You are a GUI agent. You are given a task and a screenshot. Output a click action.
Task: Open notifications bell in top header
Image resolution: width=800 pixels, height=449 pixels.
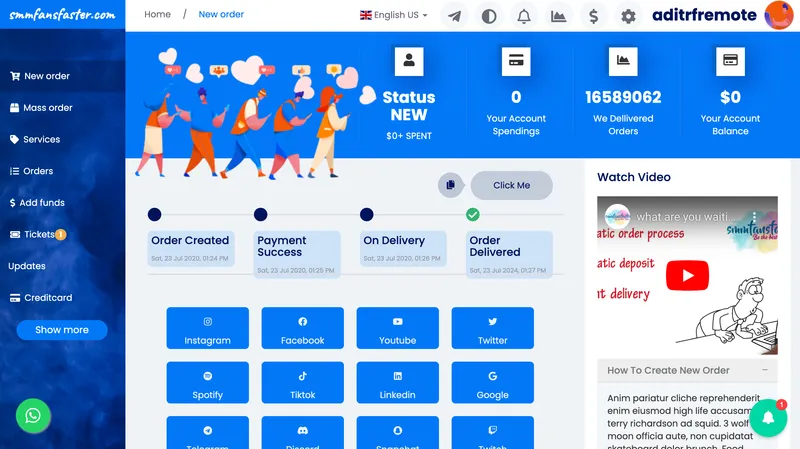[523, 16]
